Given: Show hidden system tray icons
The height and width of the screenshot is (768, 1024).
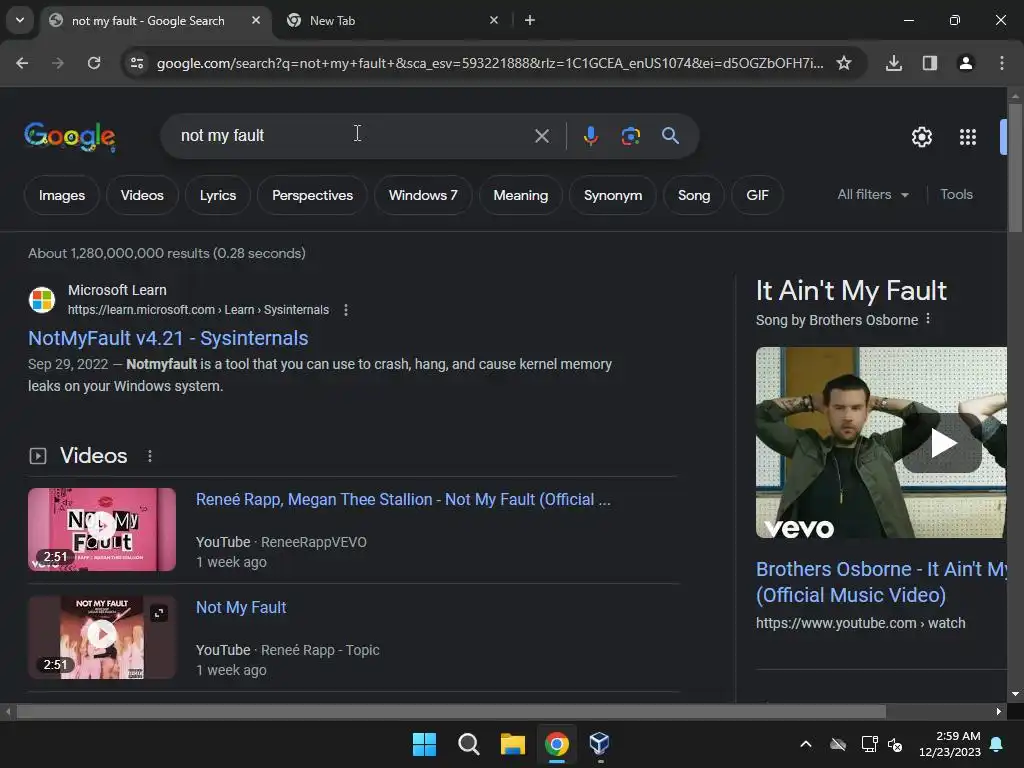Looking at the screenshot, I should 806,744.
